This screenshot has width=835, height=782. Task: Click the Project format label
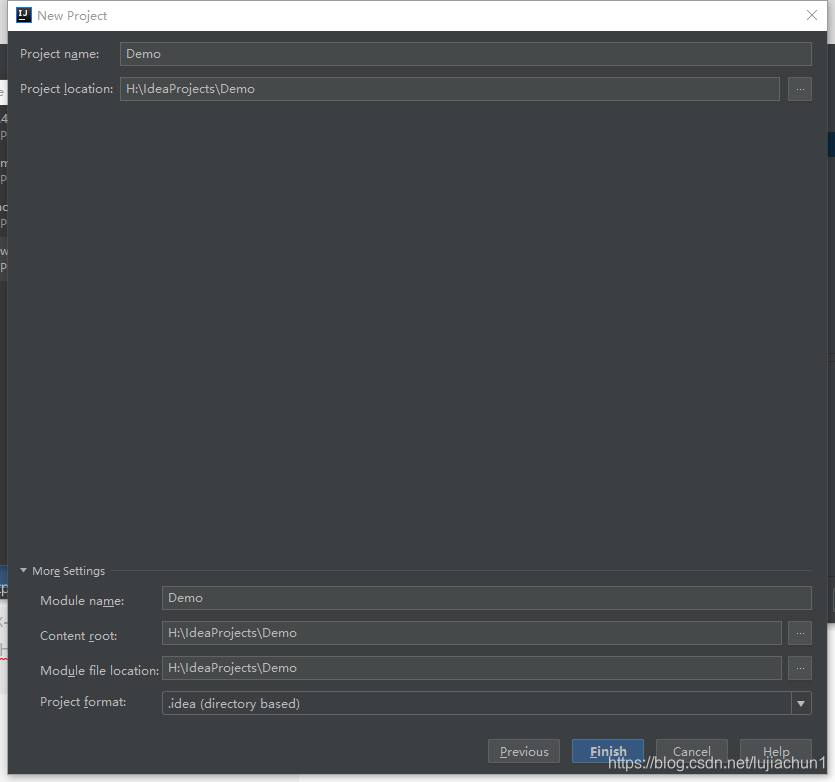[x=83, y=702]
